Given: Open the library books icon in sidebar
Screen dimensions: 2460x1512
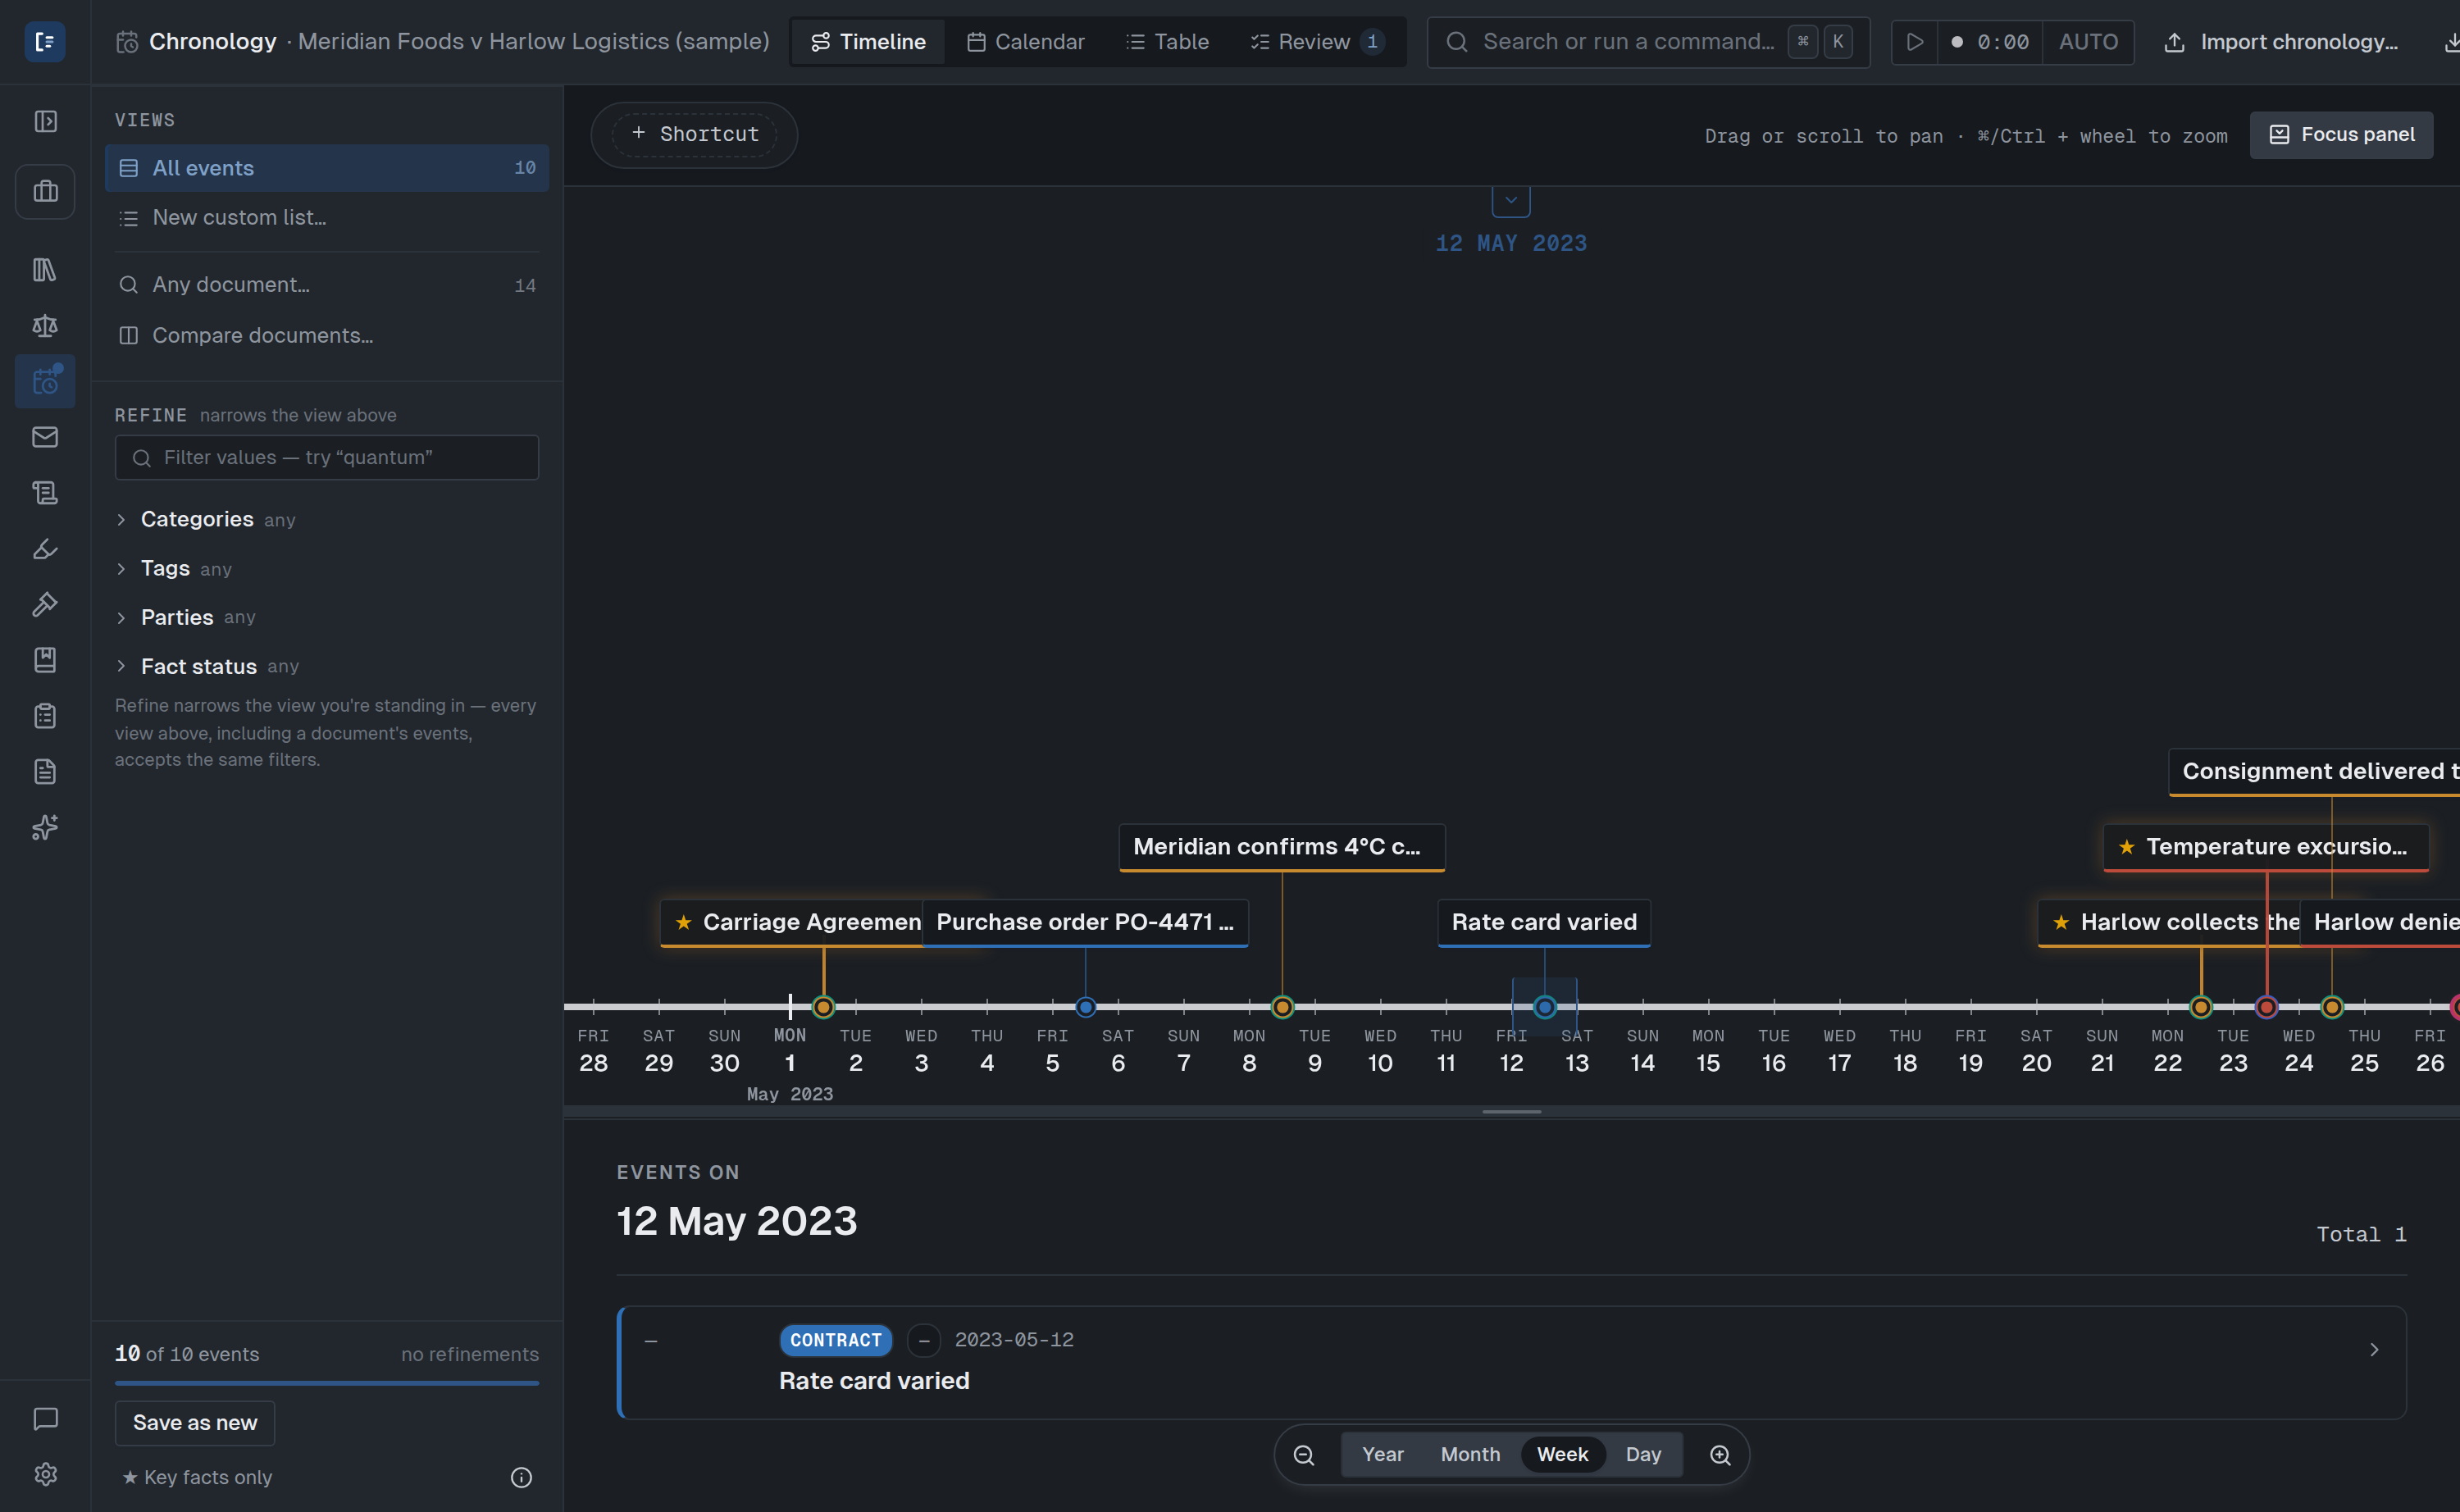Looking at the screenshot, I should [x=45, y=269].
